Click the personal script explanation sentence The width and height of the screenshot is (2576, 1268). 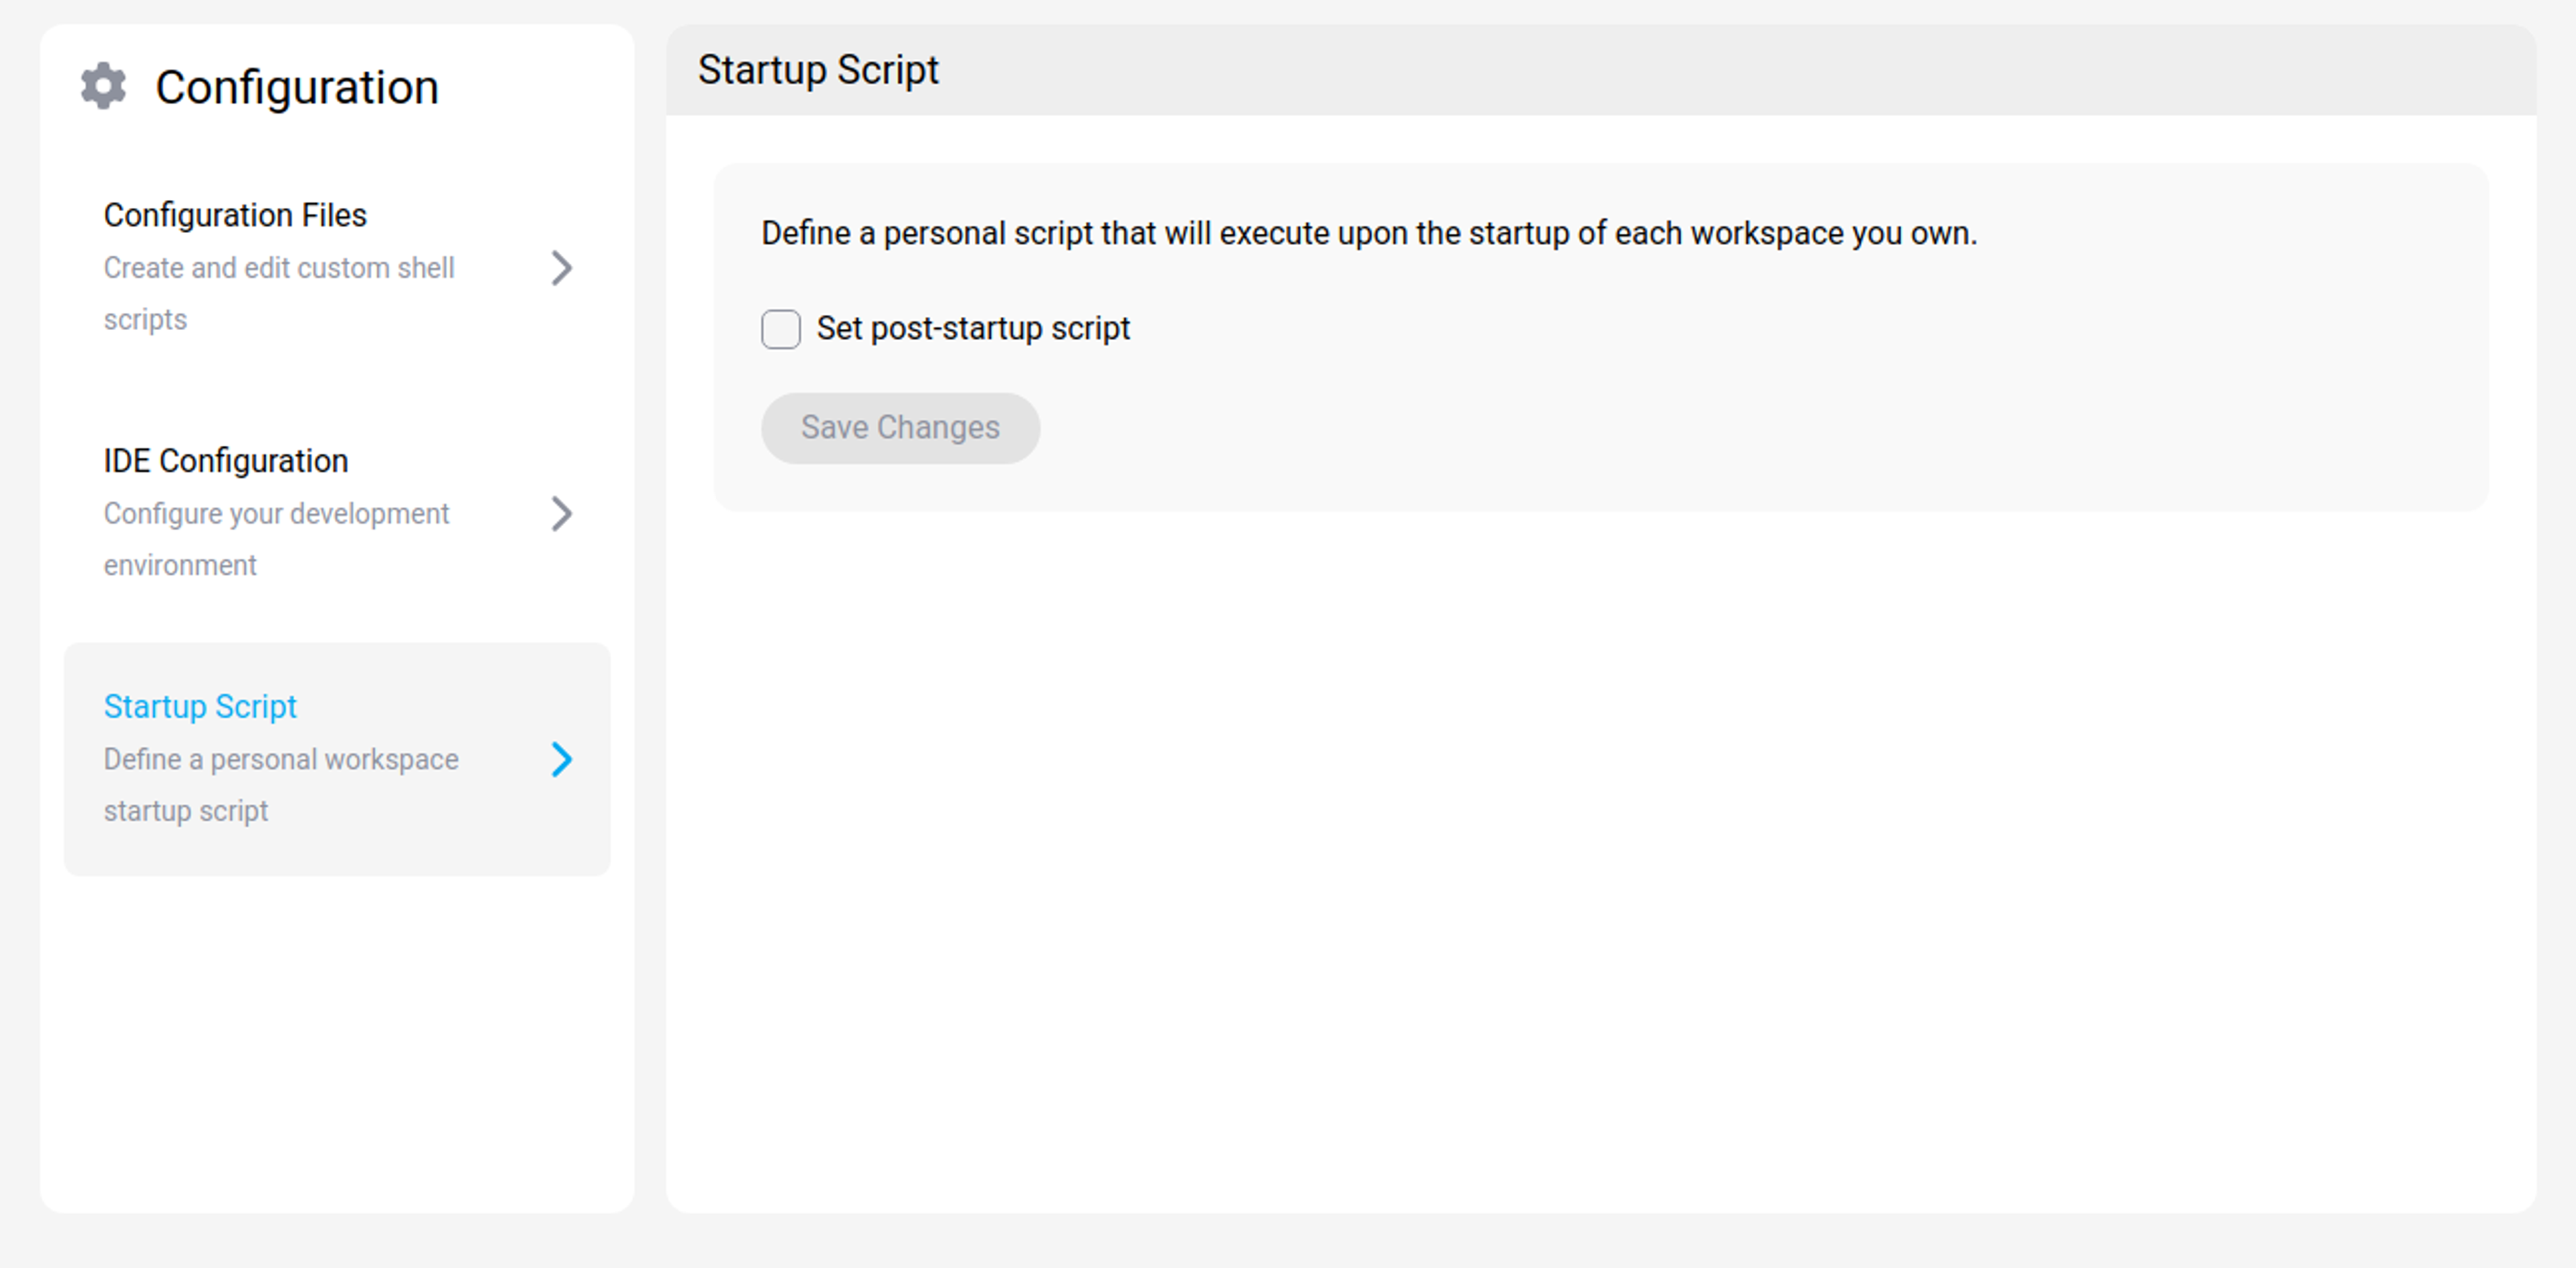1368,233
